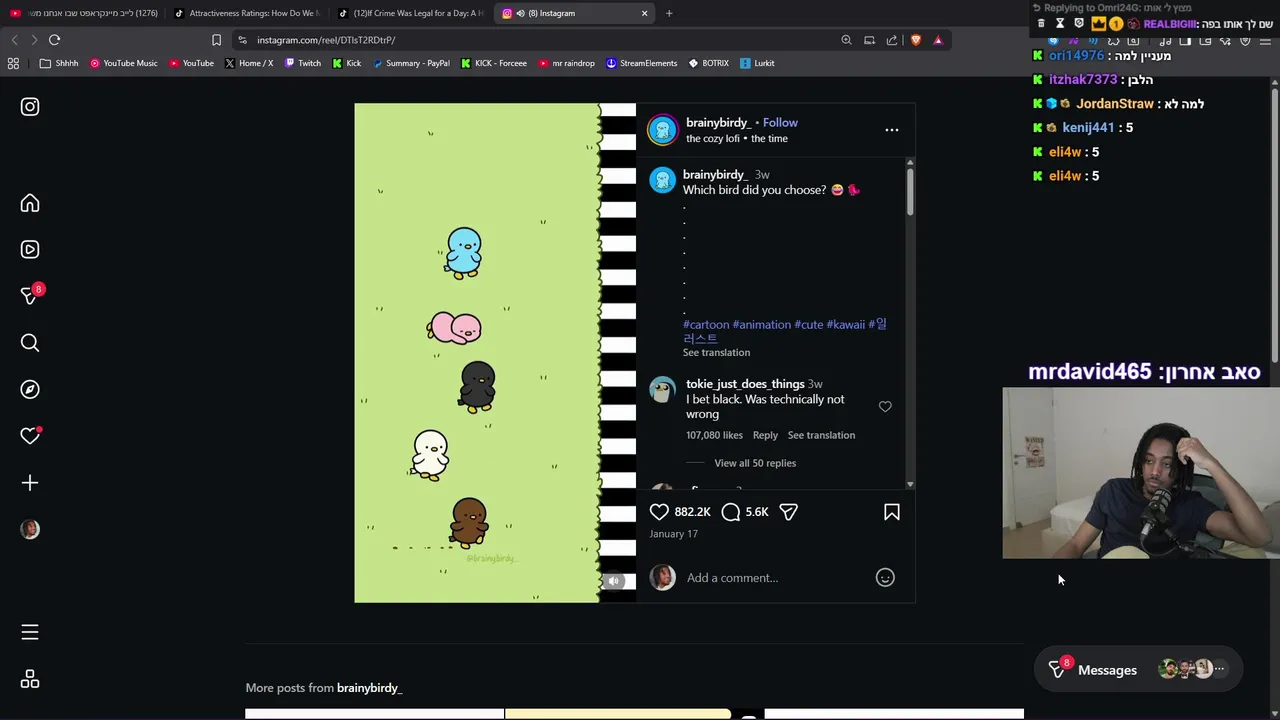Open YouTube Music bookmark
This screenshot has width=1280, height=720.
[x=123, y=63]
